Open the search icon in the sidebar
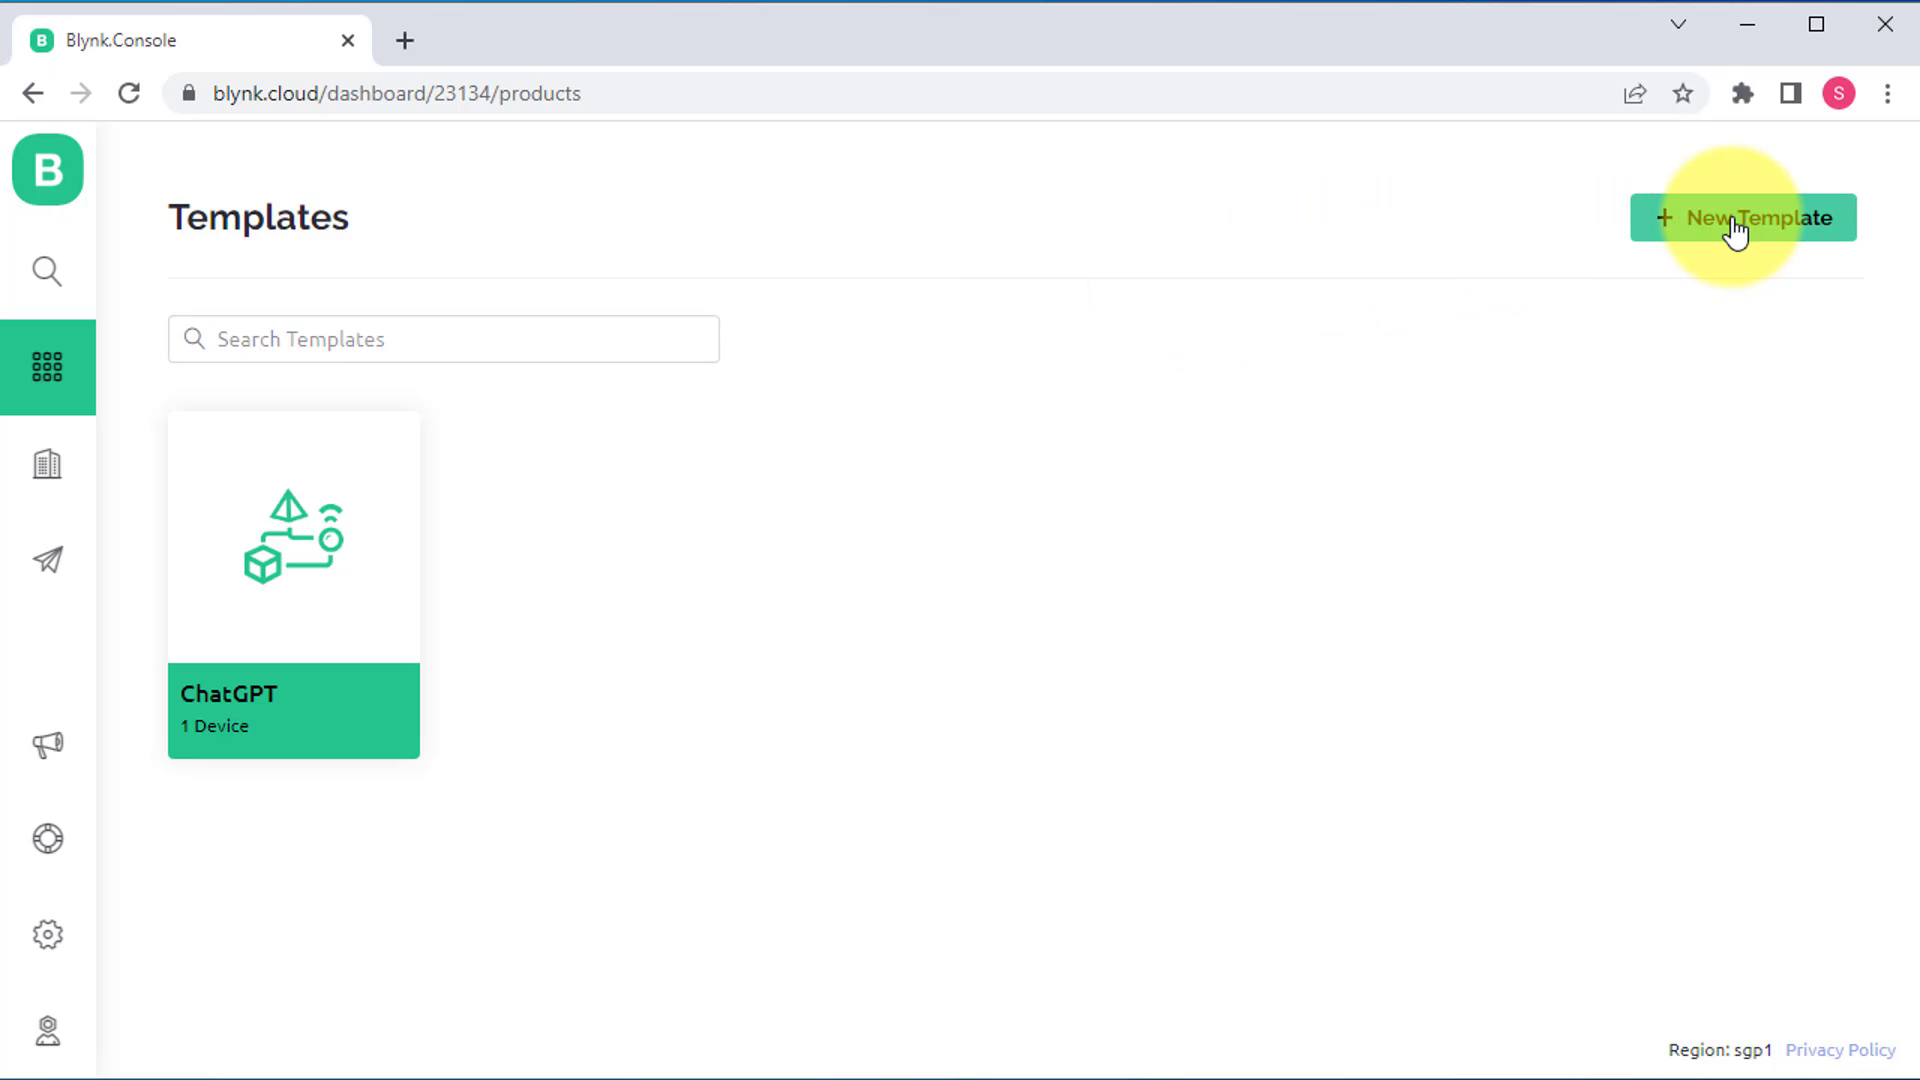The height and width of the screenshot is (1080, 1920). pos(47,271)
